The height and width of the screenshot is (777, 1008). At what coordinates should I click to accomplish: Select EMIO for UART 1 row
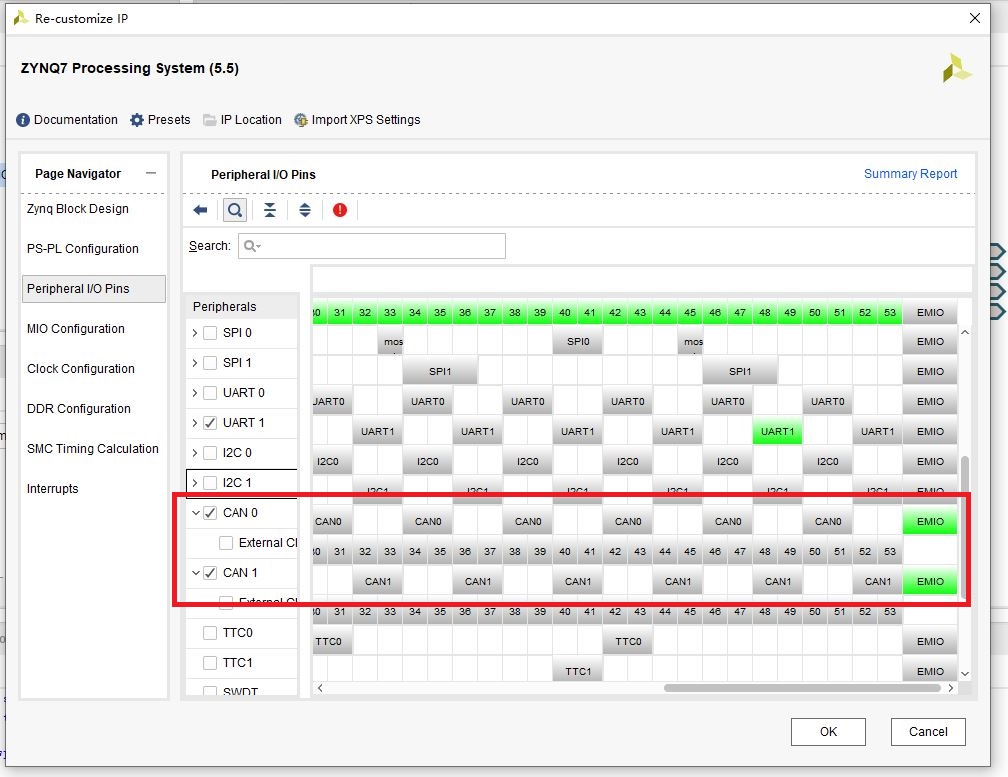pos(930,432)
